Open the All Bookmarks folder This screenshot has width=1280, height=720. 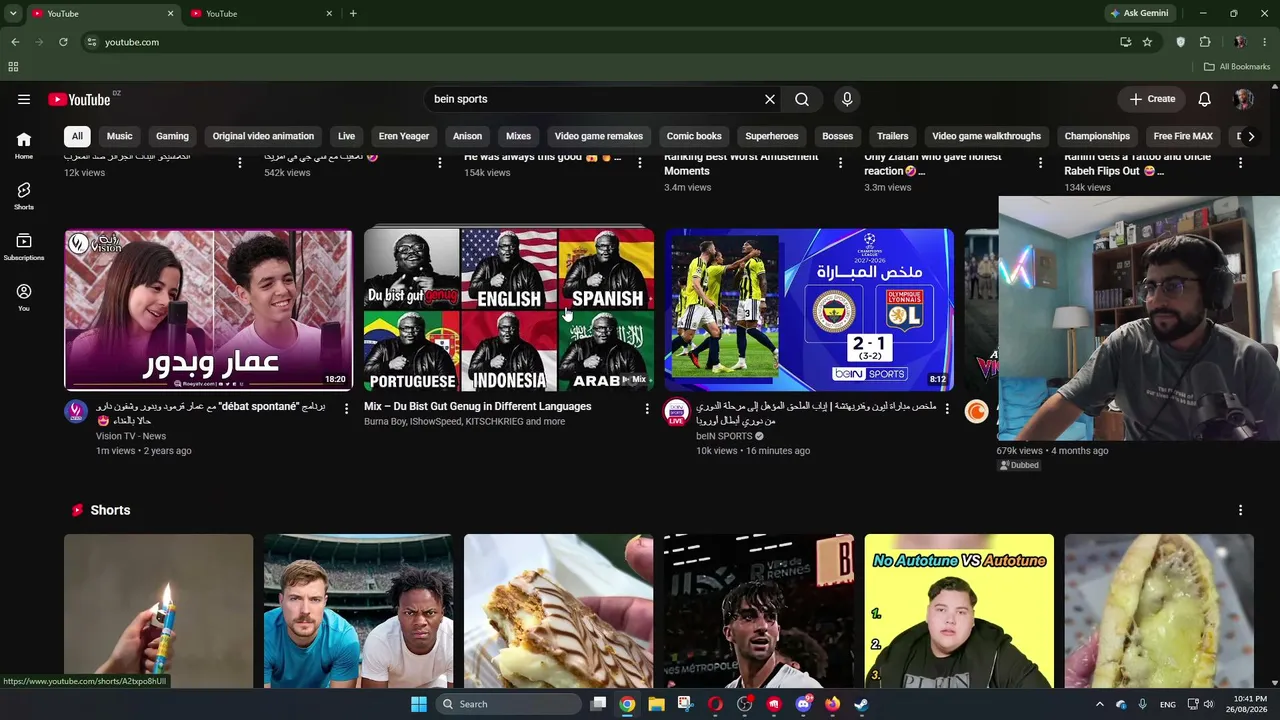click(1237, 67)
